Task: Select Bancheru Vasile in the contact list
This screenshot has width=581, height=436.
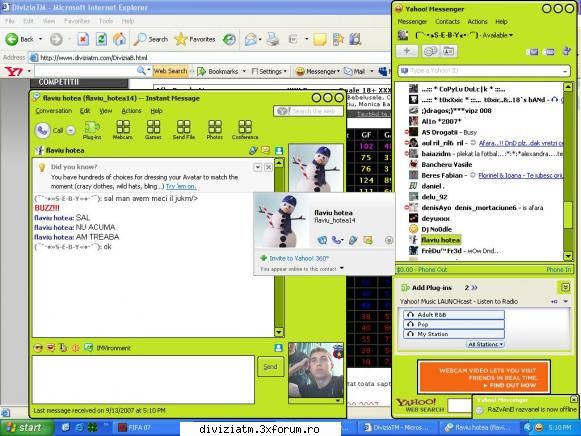Action: (446, 164)
